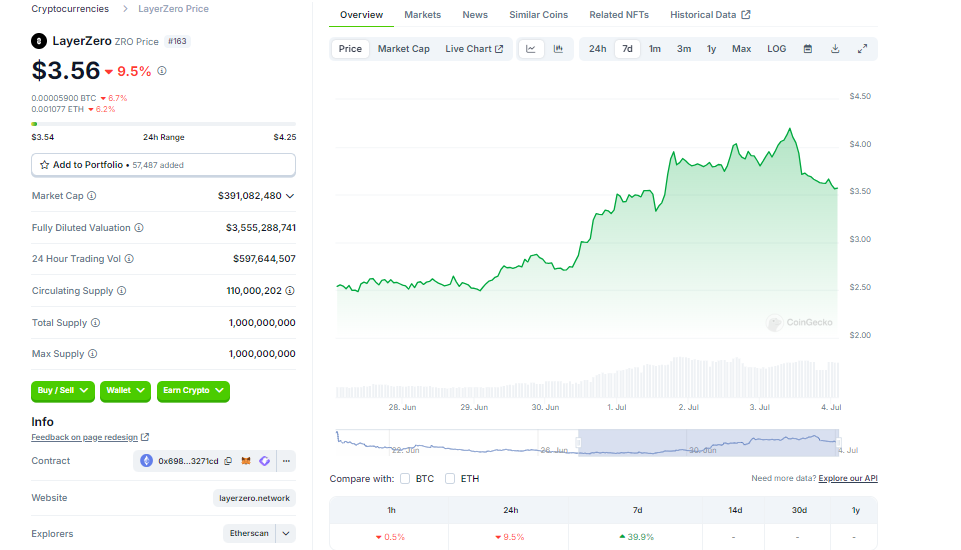This screenshot has height=550, width=961.
Task: Click external link icon beside Feedback link
Action: (145, 437)
